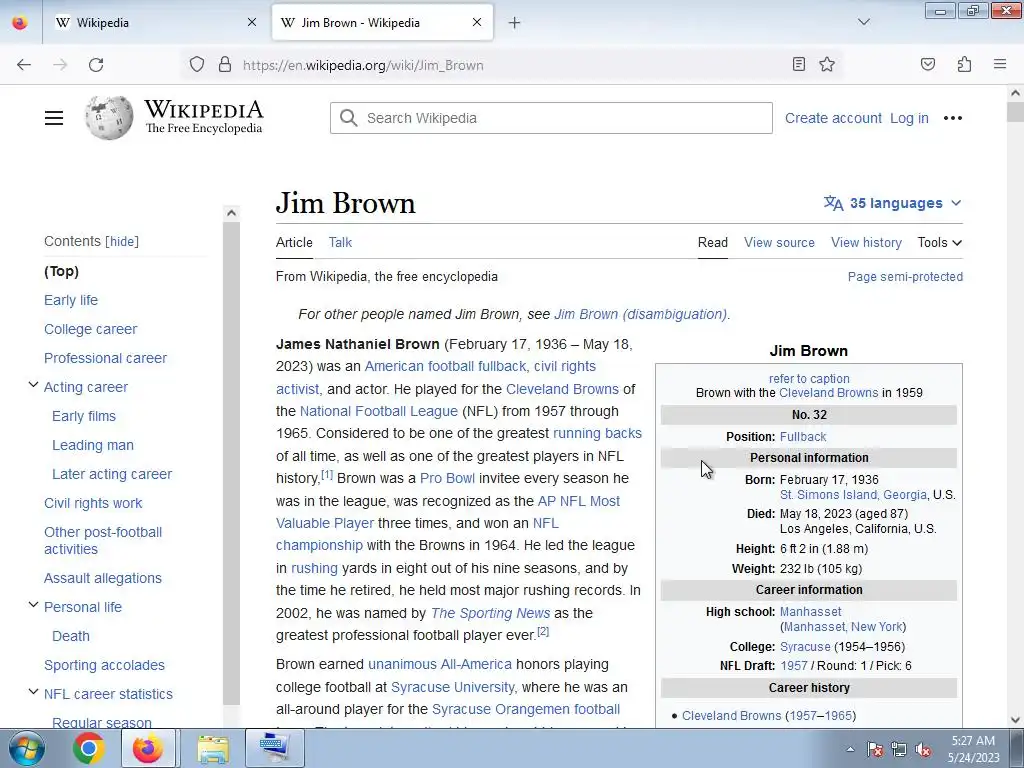Reload the current page
The image size is (1024, 768).
(96, 65)
